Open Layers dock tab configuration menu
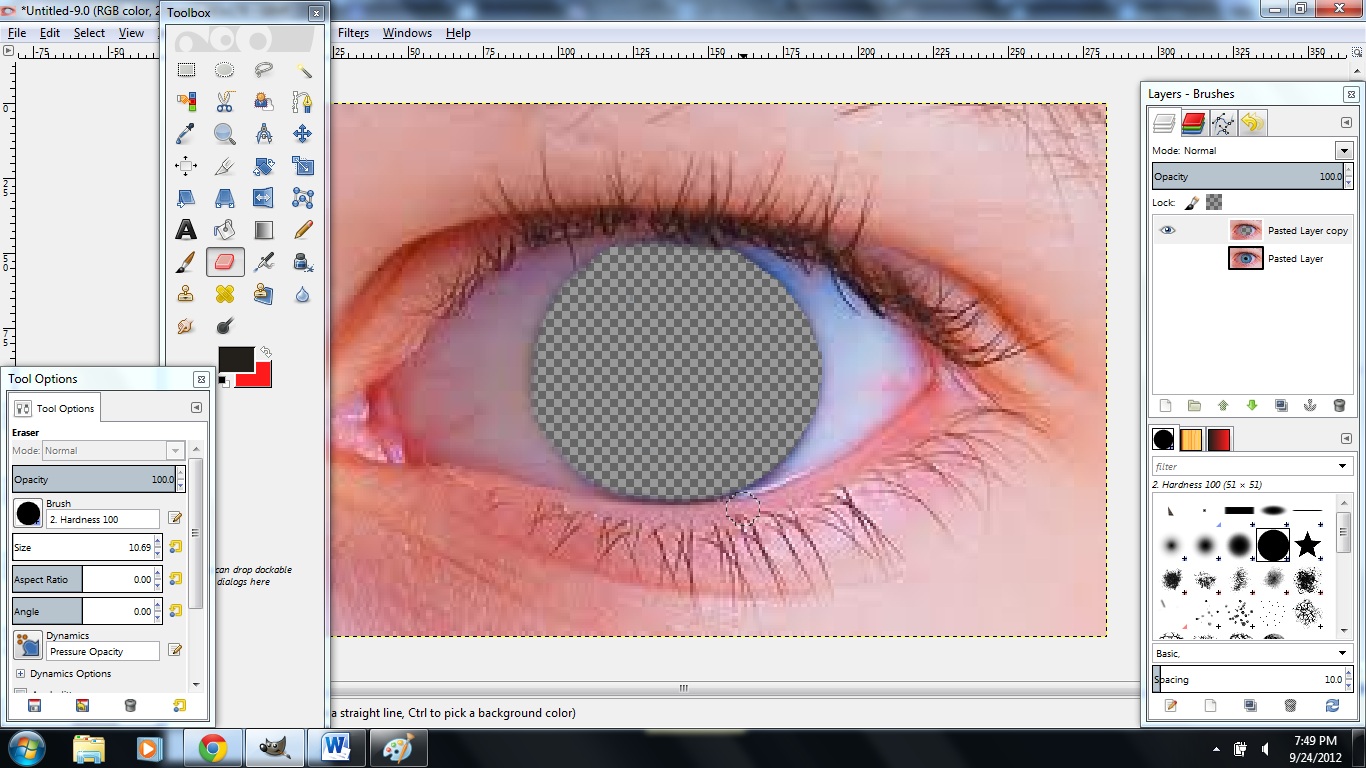Viewport: 1366px width, 768px height. 1346,123
